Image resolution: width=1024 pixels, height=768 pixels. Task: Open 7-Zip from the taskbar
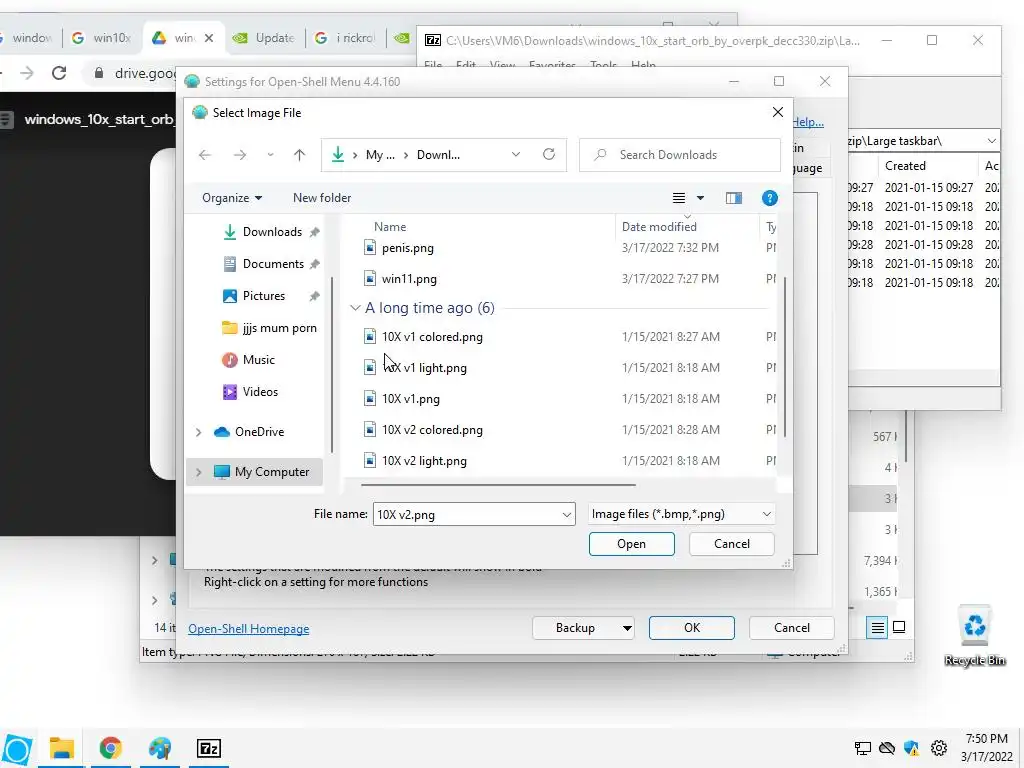209,748
